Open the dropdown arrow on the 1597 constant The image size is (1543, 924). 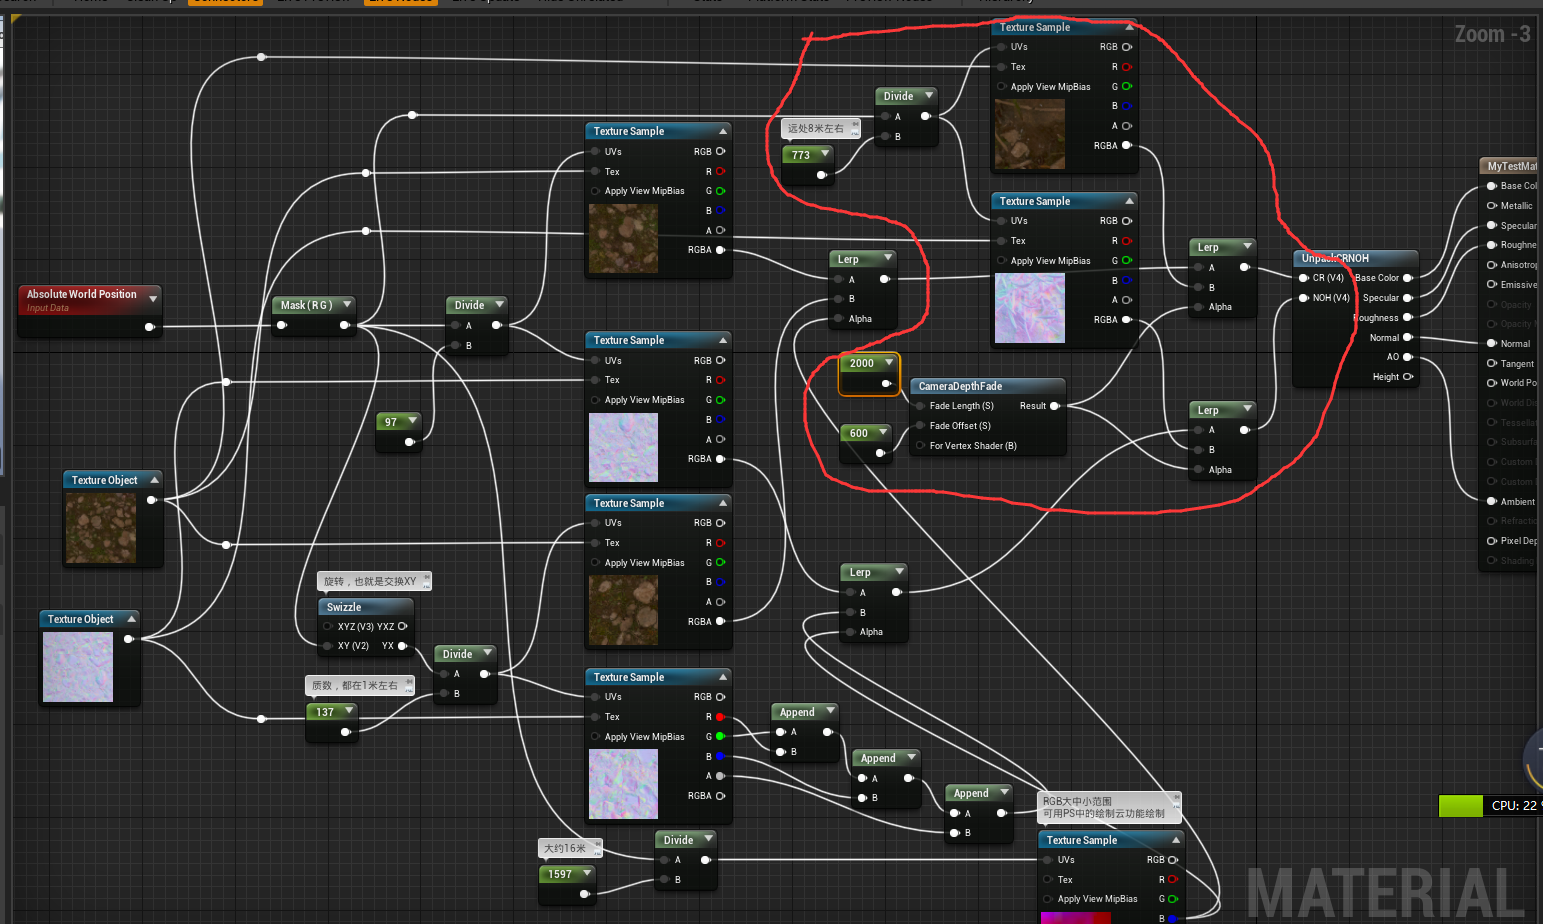point(587,873)
